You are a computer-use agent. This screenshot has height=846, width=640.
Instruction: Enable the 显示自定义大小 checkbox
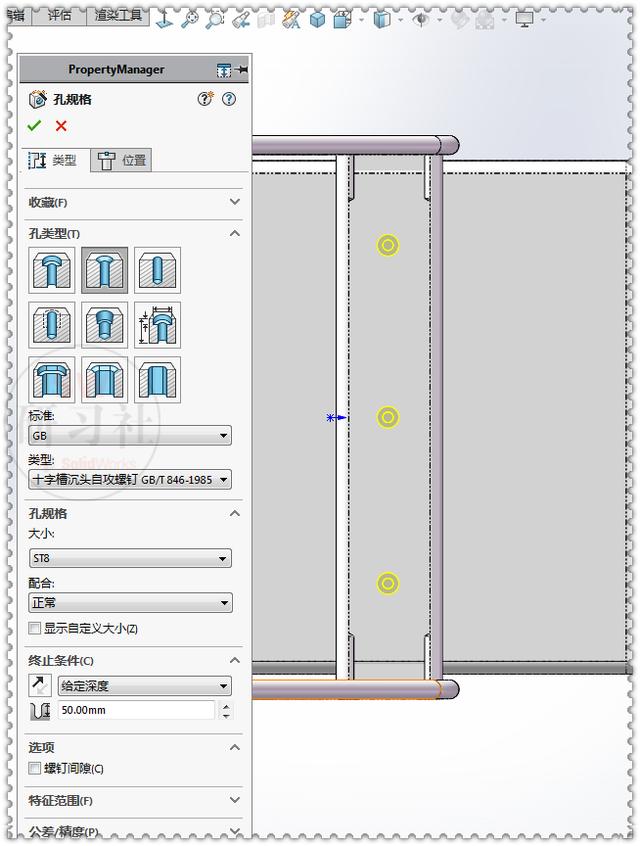click(35, 628)
